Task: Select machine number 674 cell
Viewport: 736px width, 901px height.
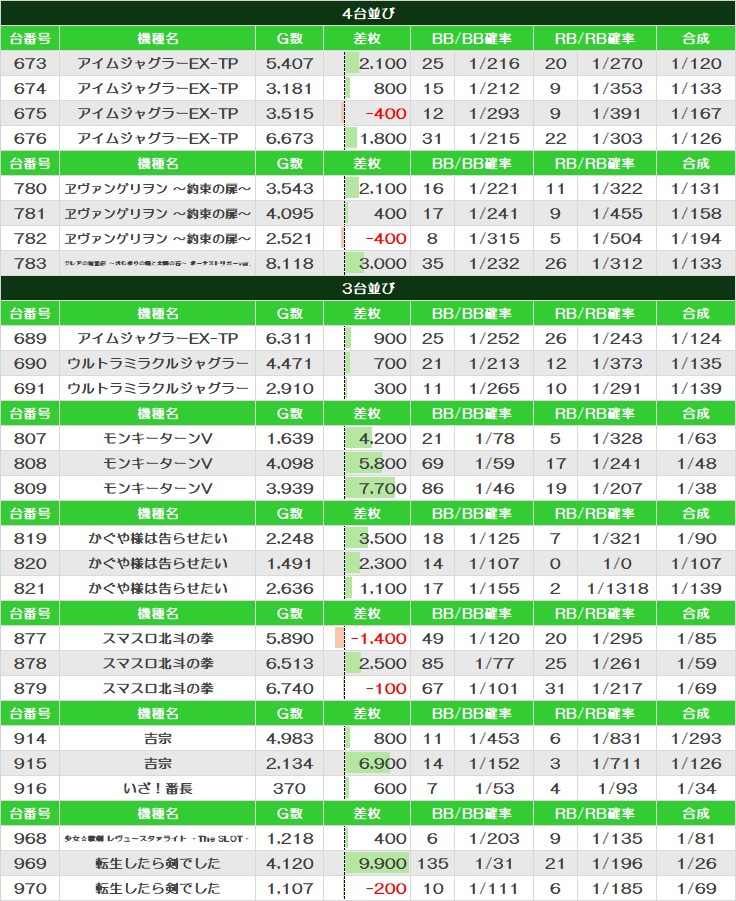Action: 30,88
